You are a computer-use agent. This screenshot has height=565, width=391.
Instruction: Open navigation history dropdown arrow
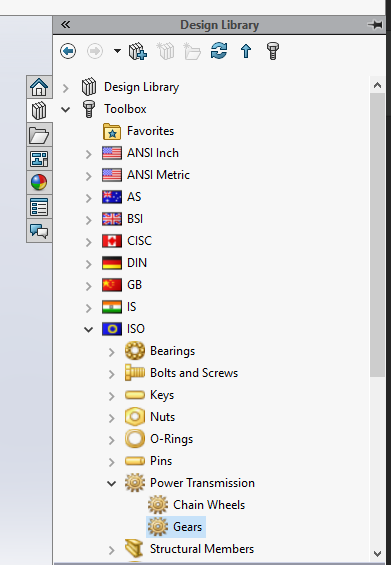coord(117,51)
